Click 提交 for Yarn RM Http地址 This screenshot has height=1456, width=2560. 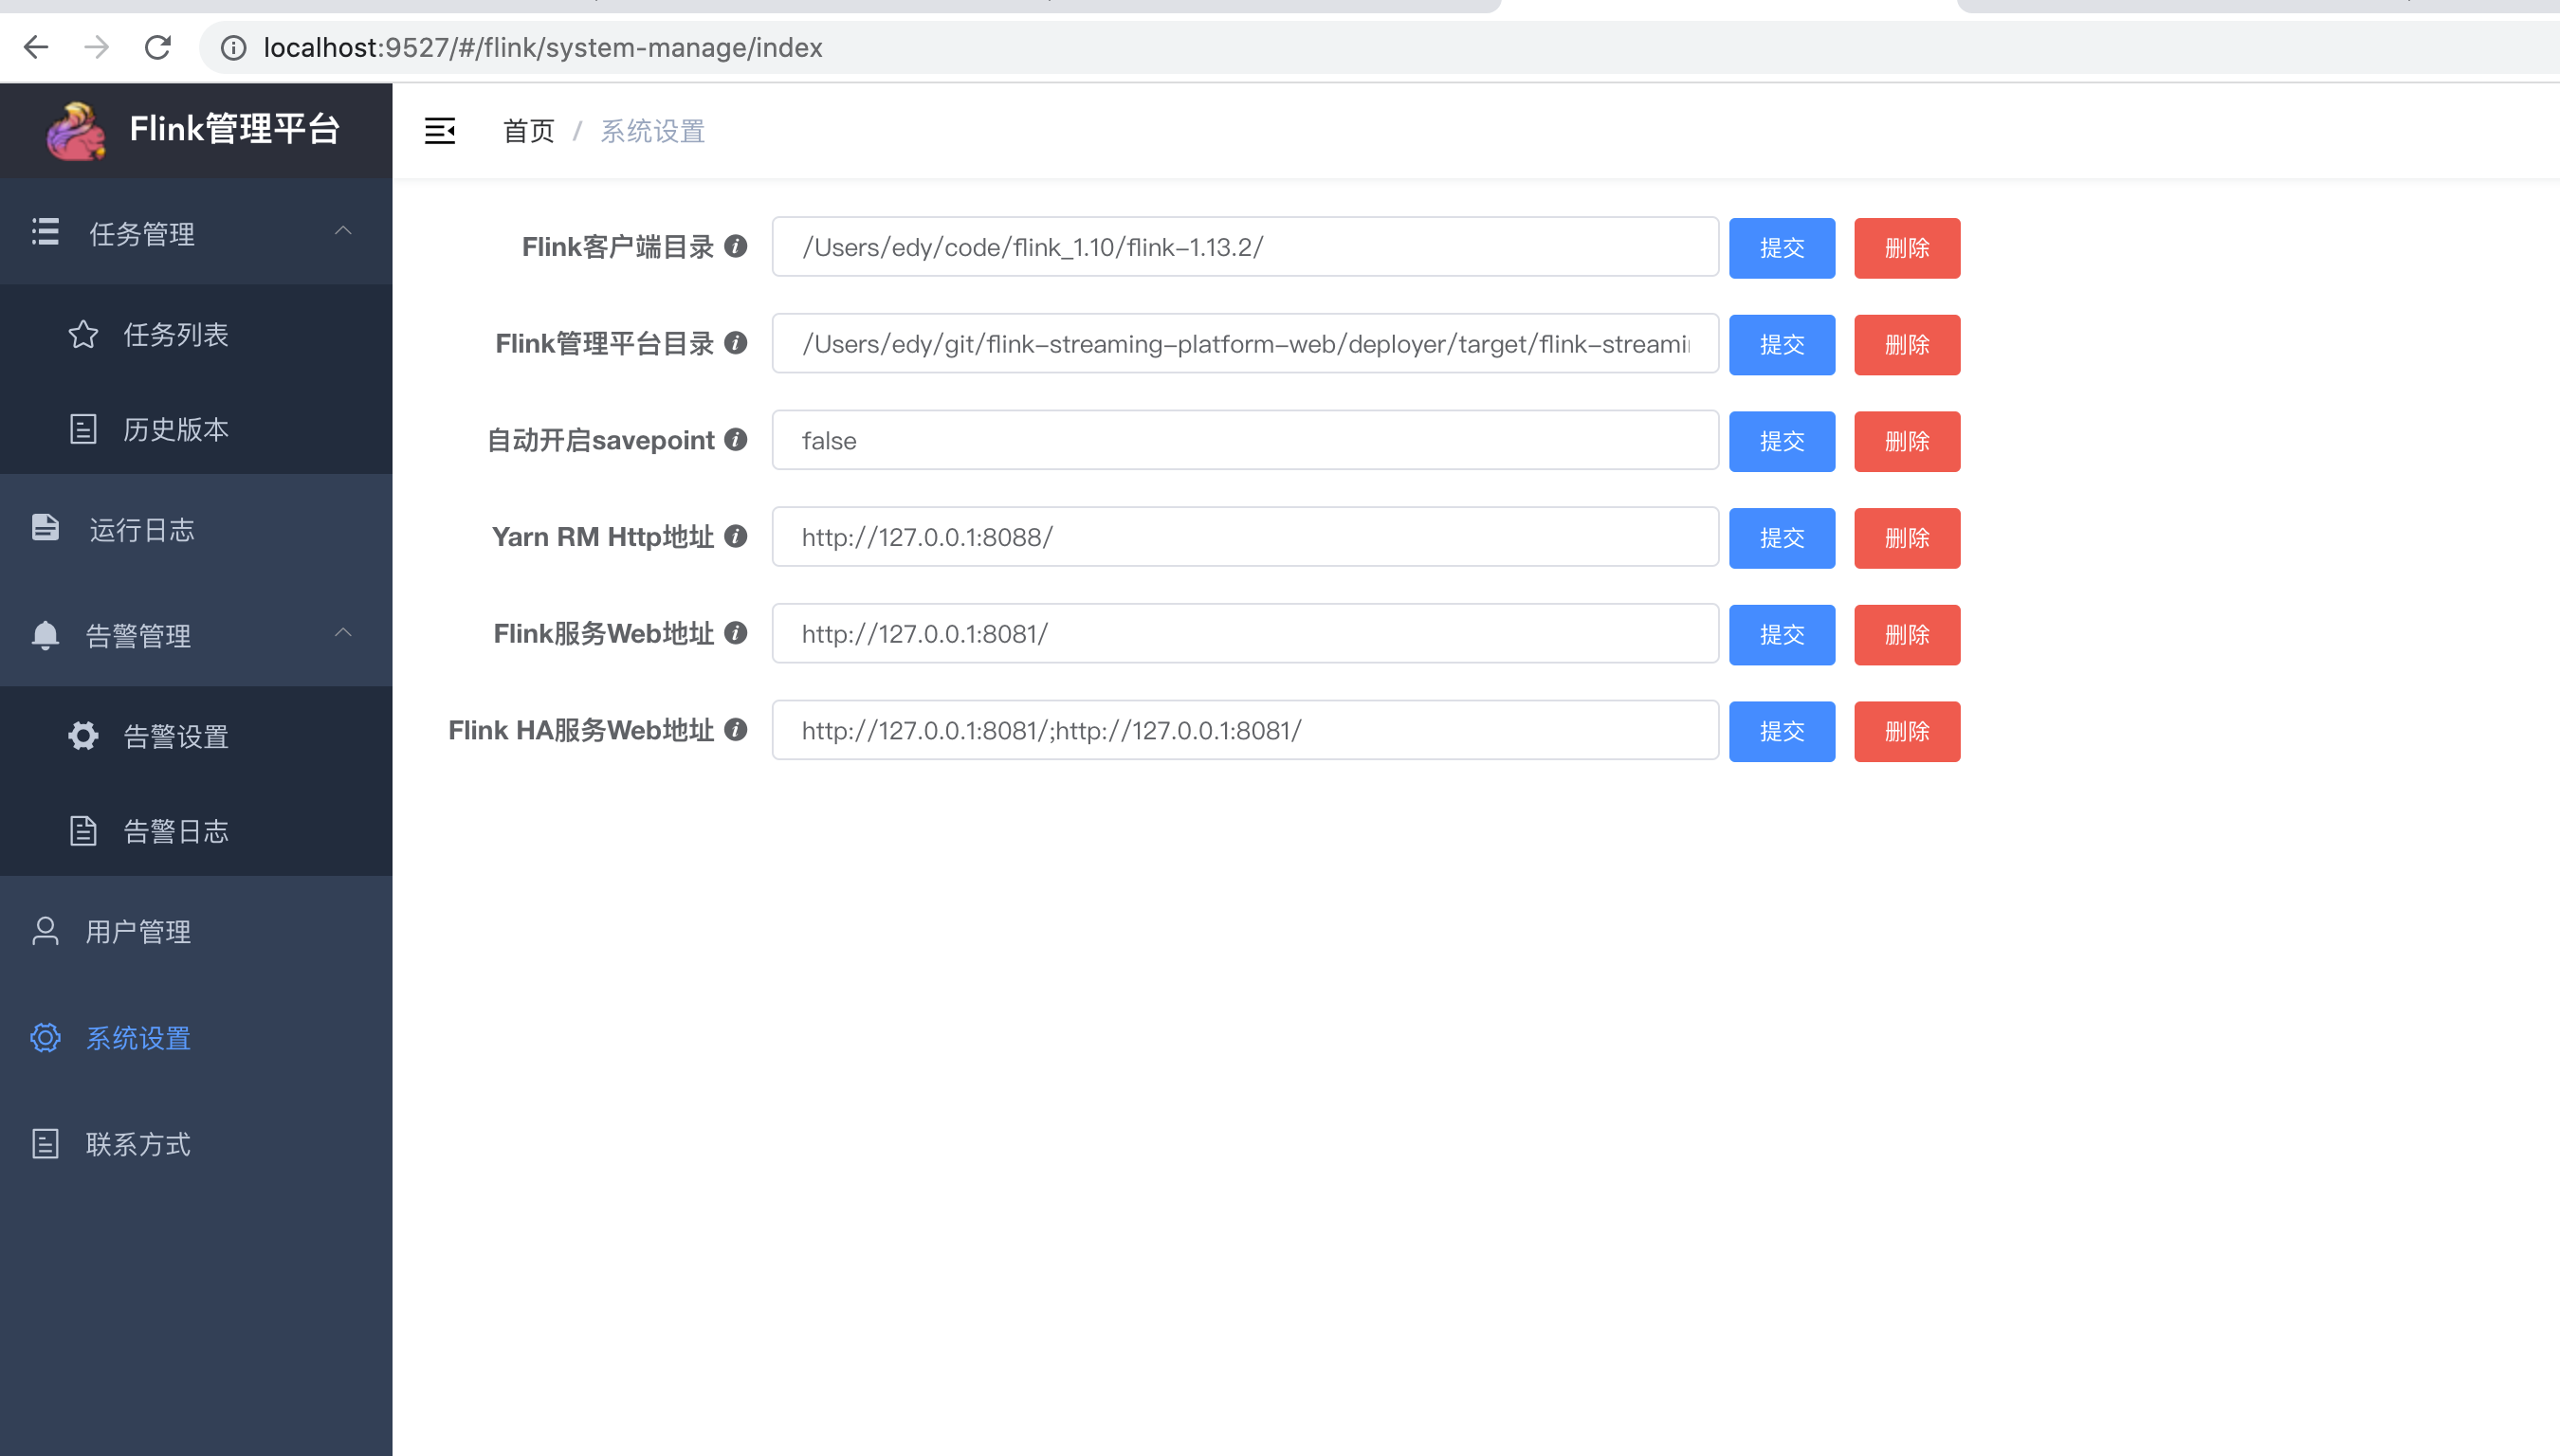pos(1782,538)
